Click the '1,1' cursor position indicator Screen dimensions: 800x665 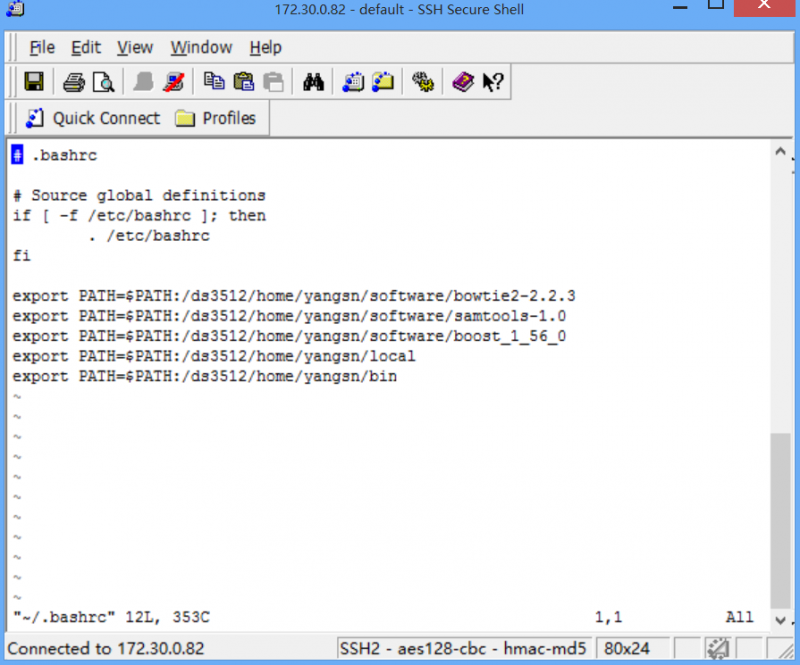(609, 617)
